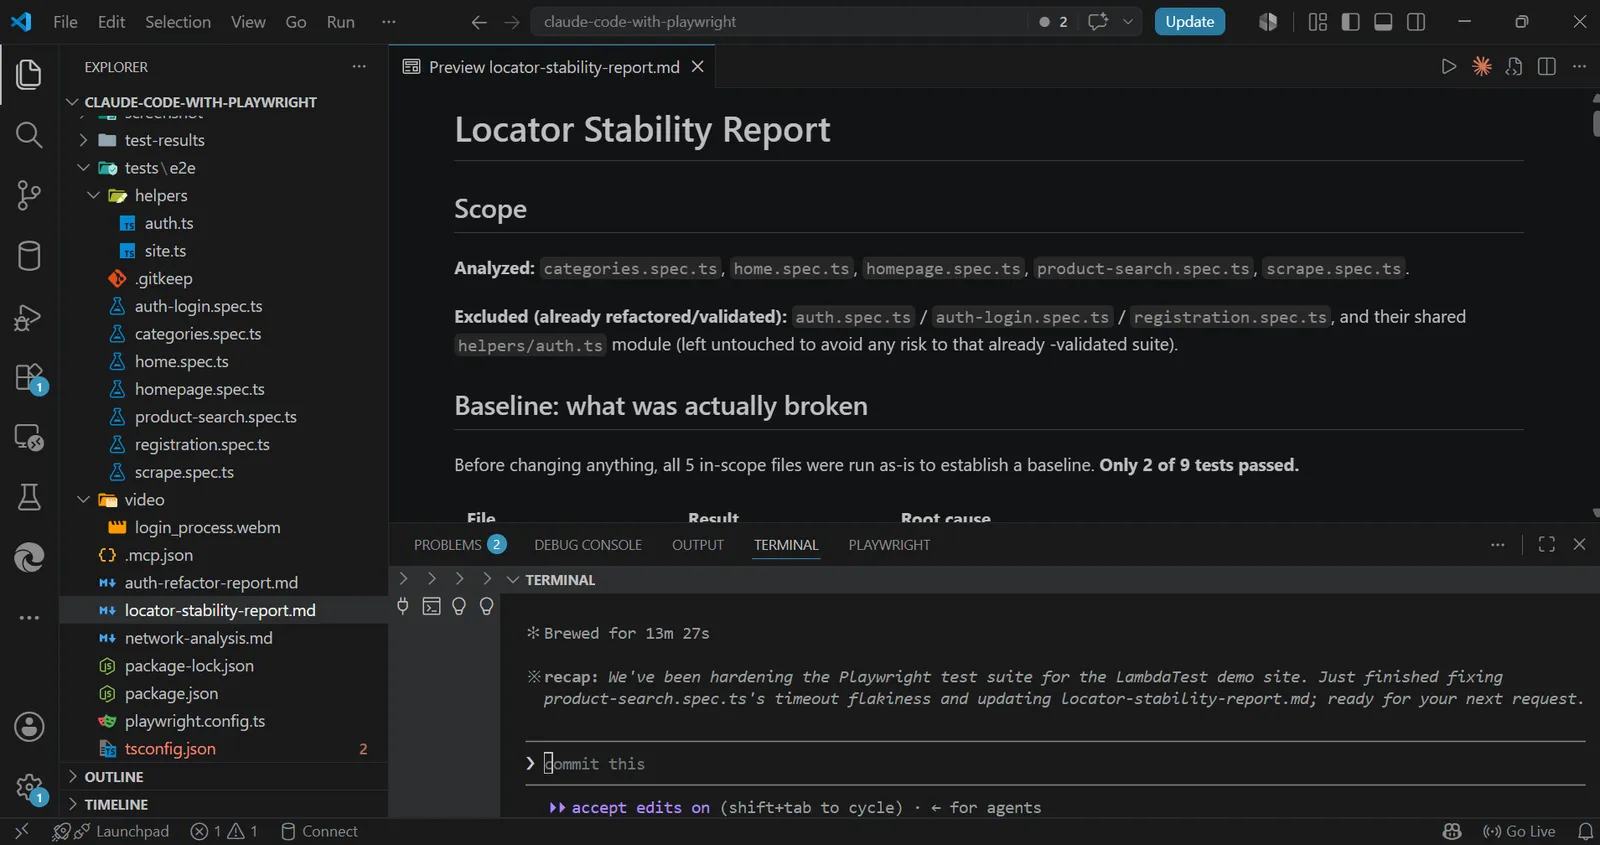This screenshot has width=1600, height=845.
Task: Go back with the left arrow
Action: click(x=479, y=21)
